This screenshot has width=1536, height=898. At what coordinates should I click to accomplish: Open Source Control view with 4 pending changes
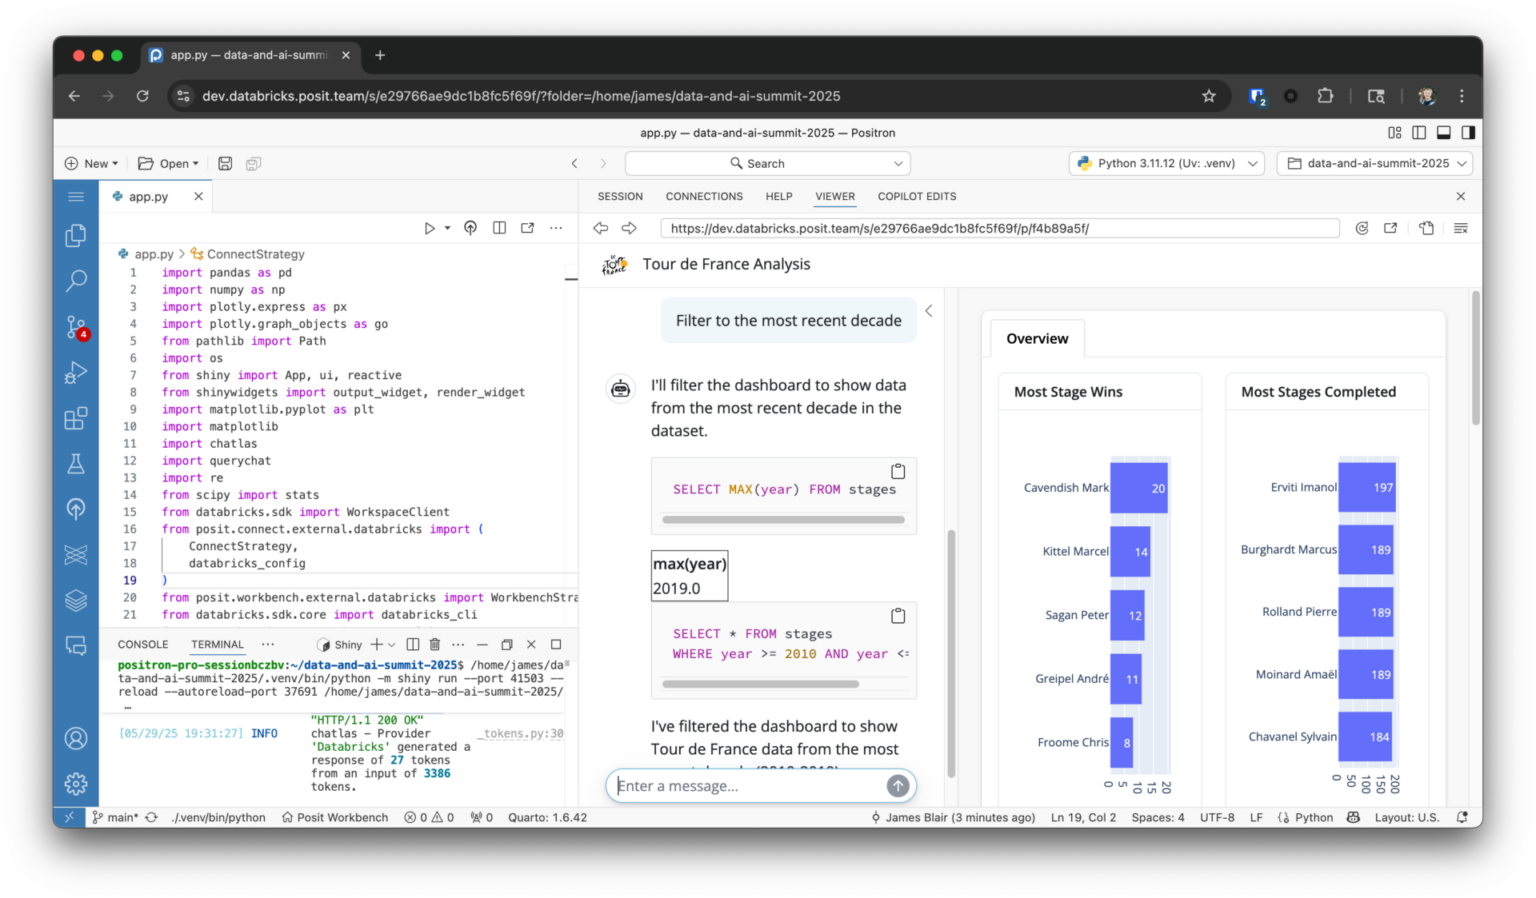pyautogui.click(x=76, y=327)
